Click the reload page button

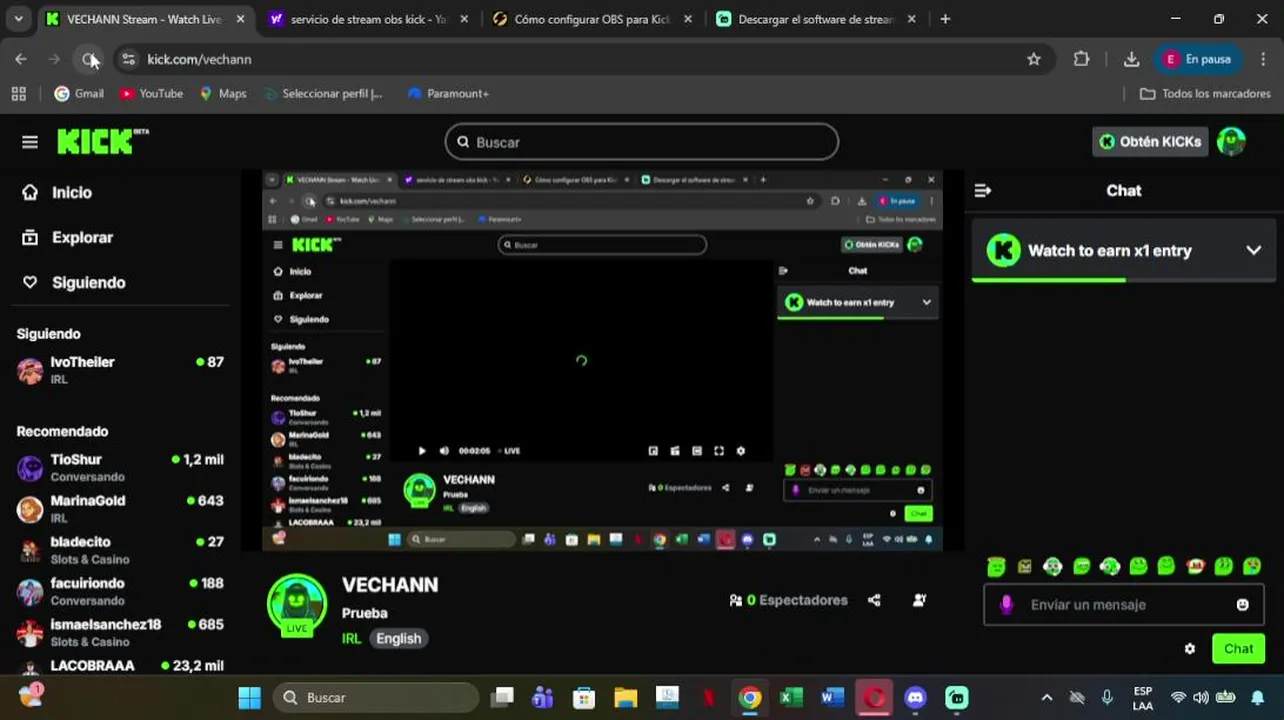coord(89,59)
